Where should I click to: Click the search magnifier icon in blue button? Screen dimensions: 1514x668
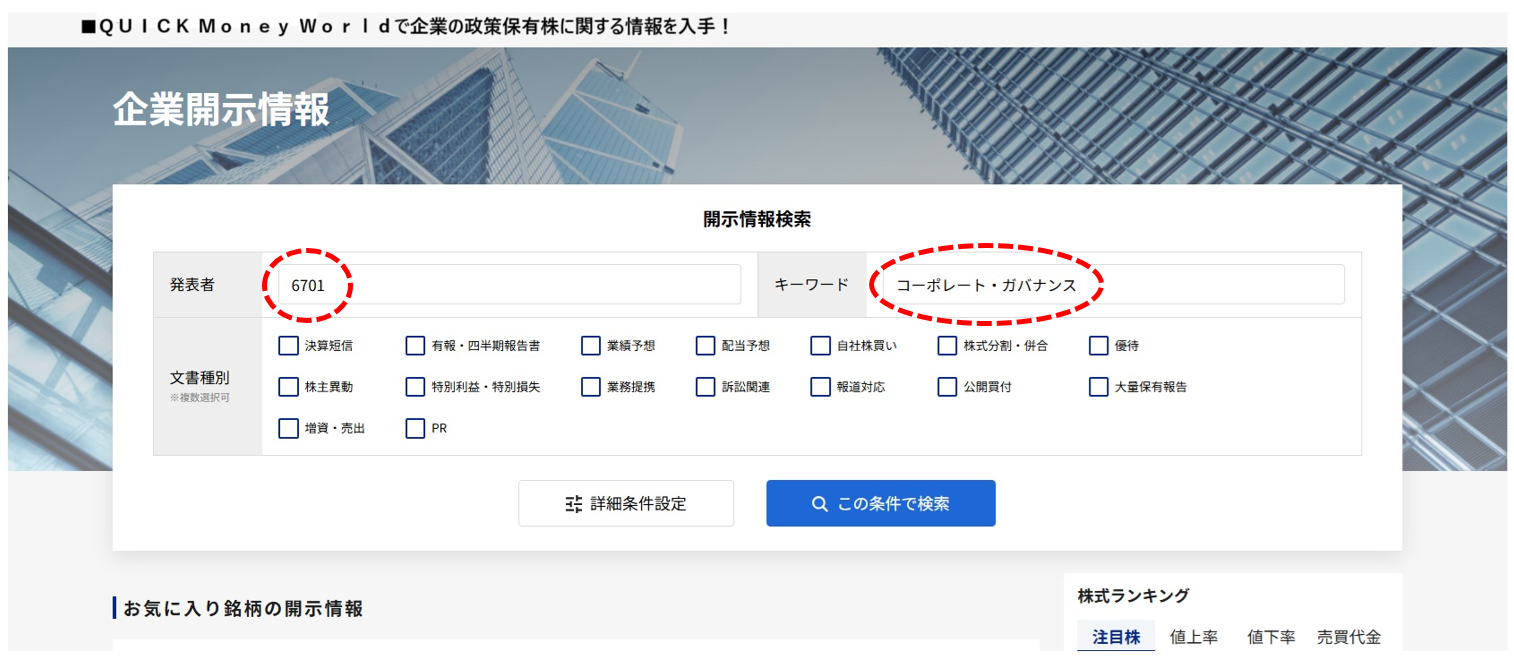tap(820, 504)
